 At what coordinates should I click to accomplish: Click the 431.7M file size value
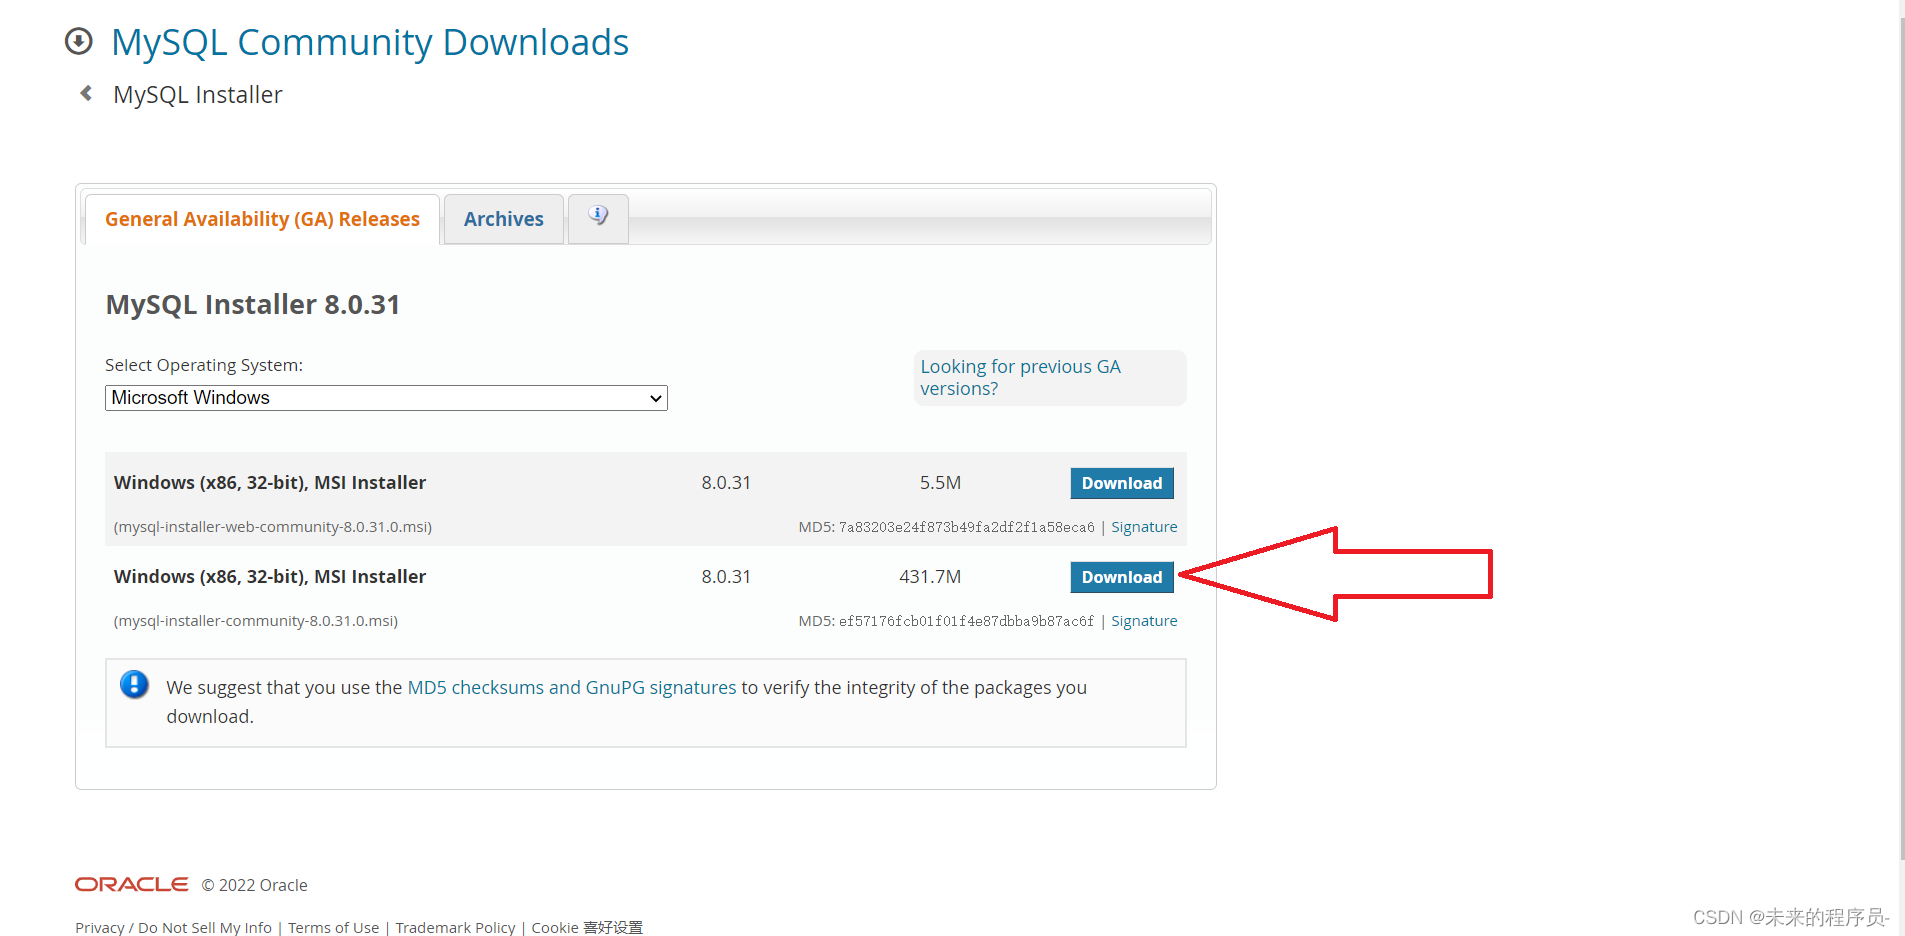click(930, 577)
